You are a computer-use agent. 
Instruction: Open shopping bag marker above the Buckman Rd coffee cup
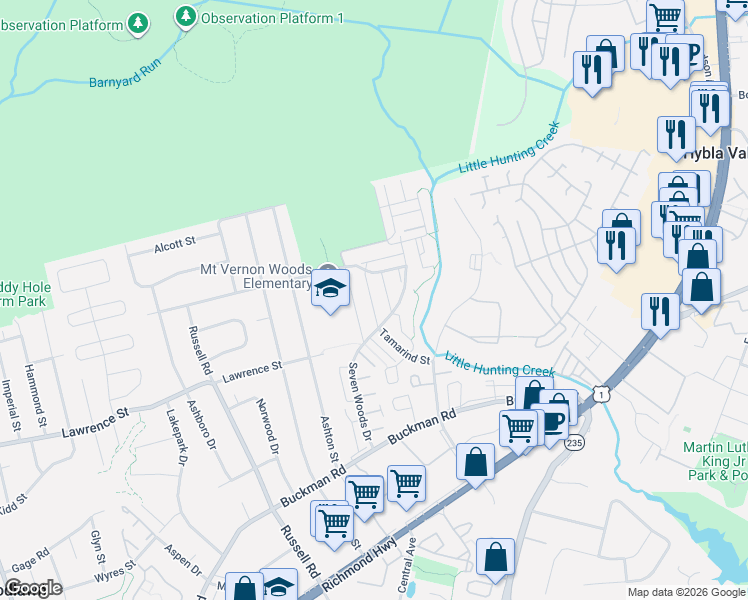click(535, 392)
